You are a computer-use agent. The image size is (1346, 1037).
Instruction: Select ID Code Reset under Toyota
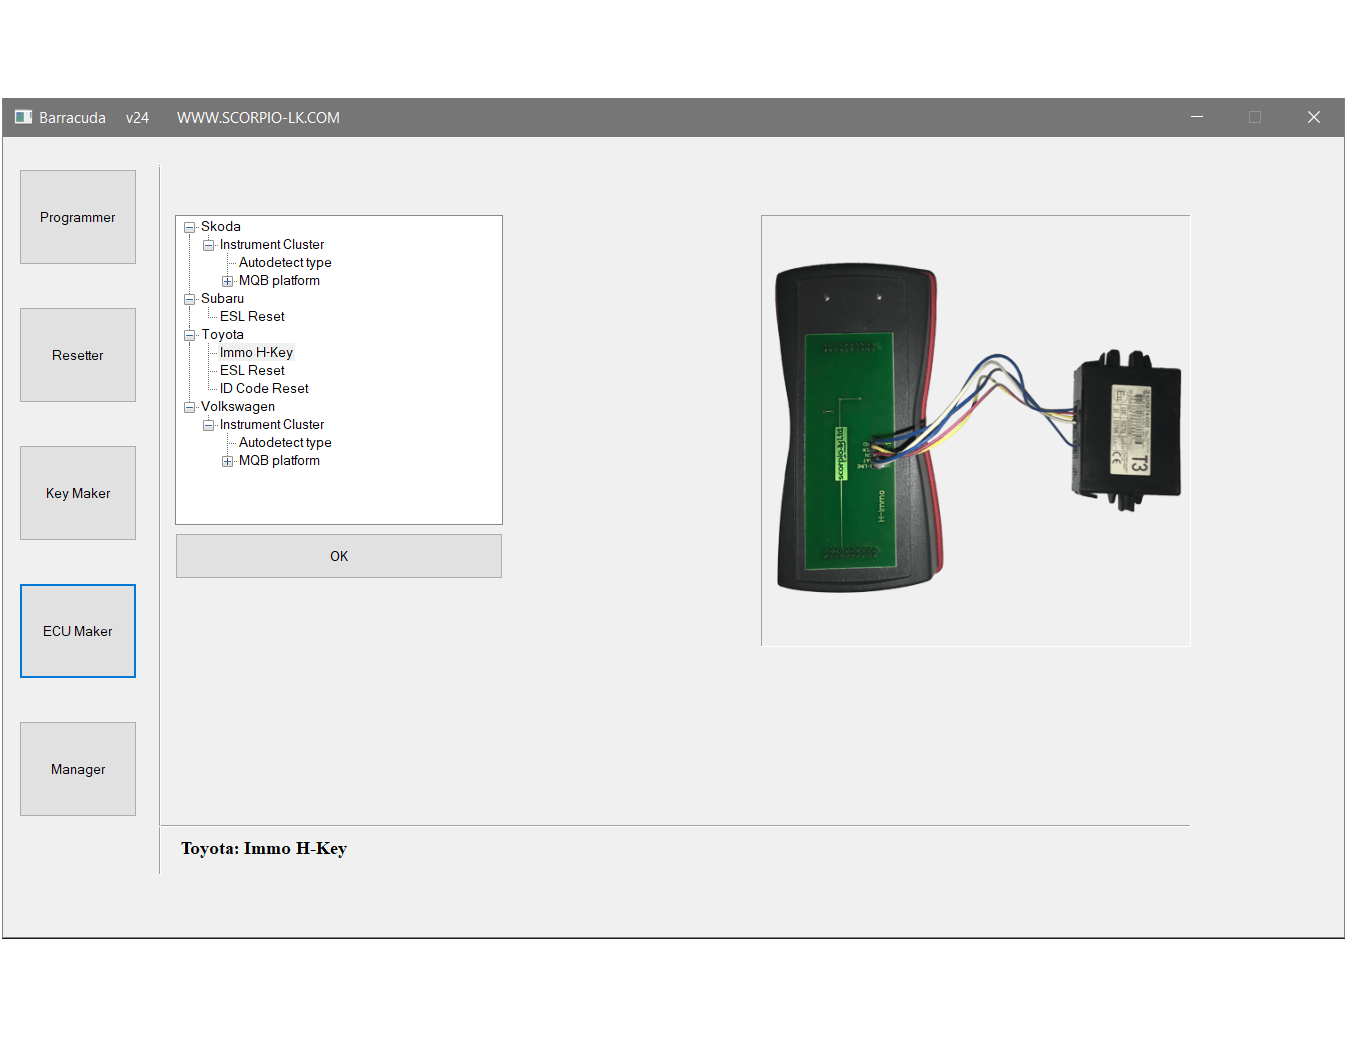264,389
